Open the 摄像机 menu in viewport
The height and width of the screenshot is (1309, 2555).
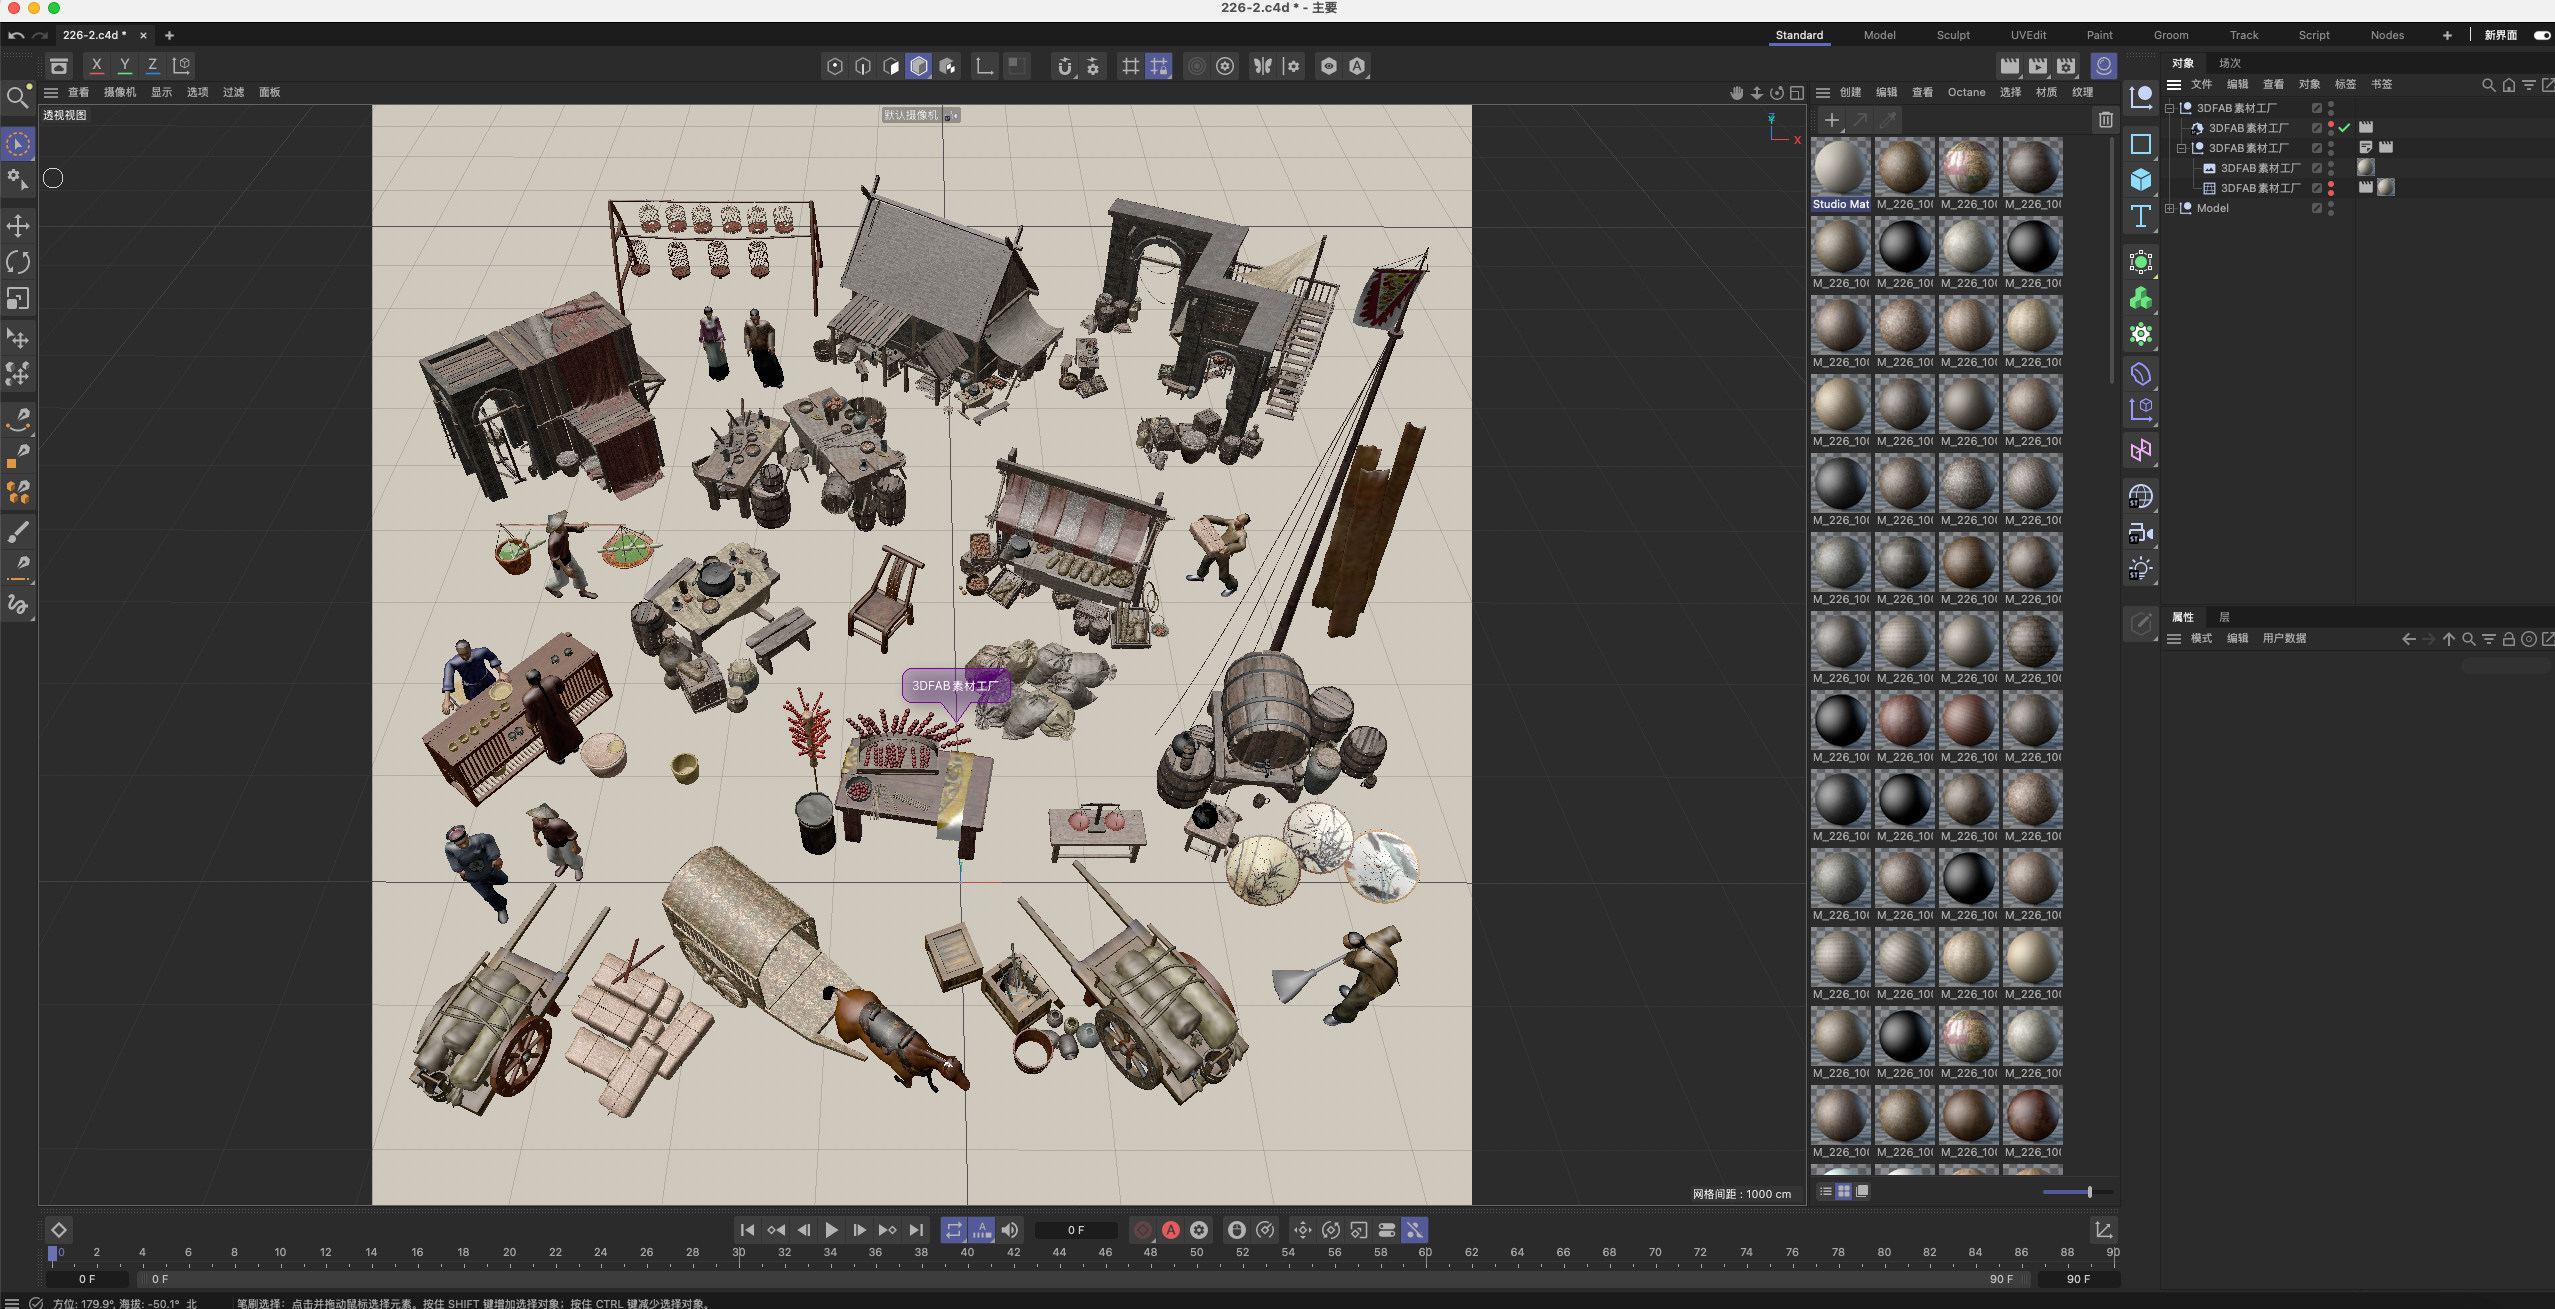tap(120, 92)
